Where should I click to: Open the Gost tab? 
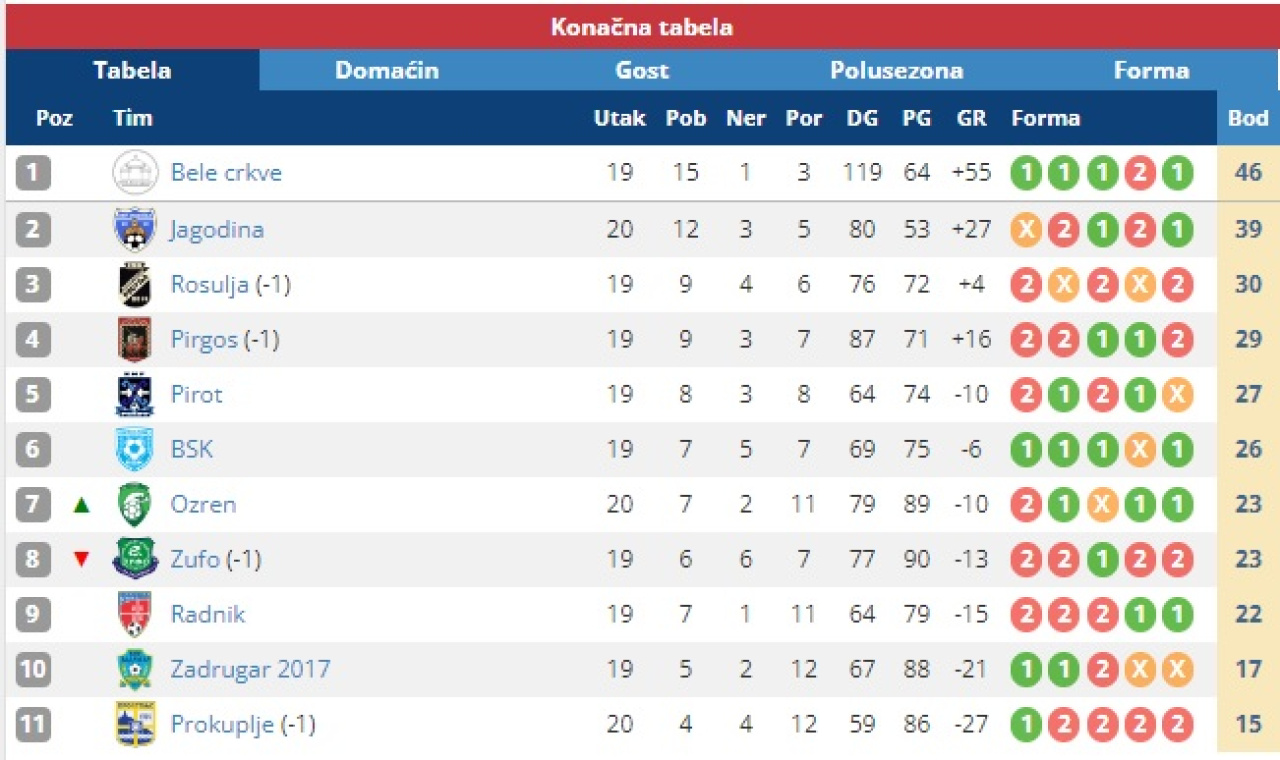(642, 71)
